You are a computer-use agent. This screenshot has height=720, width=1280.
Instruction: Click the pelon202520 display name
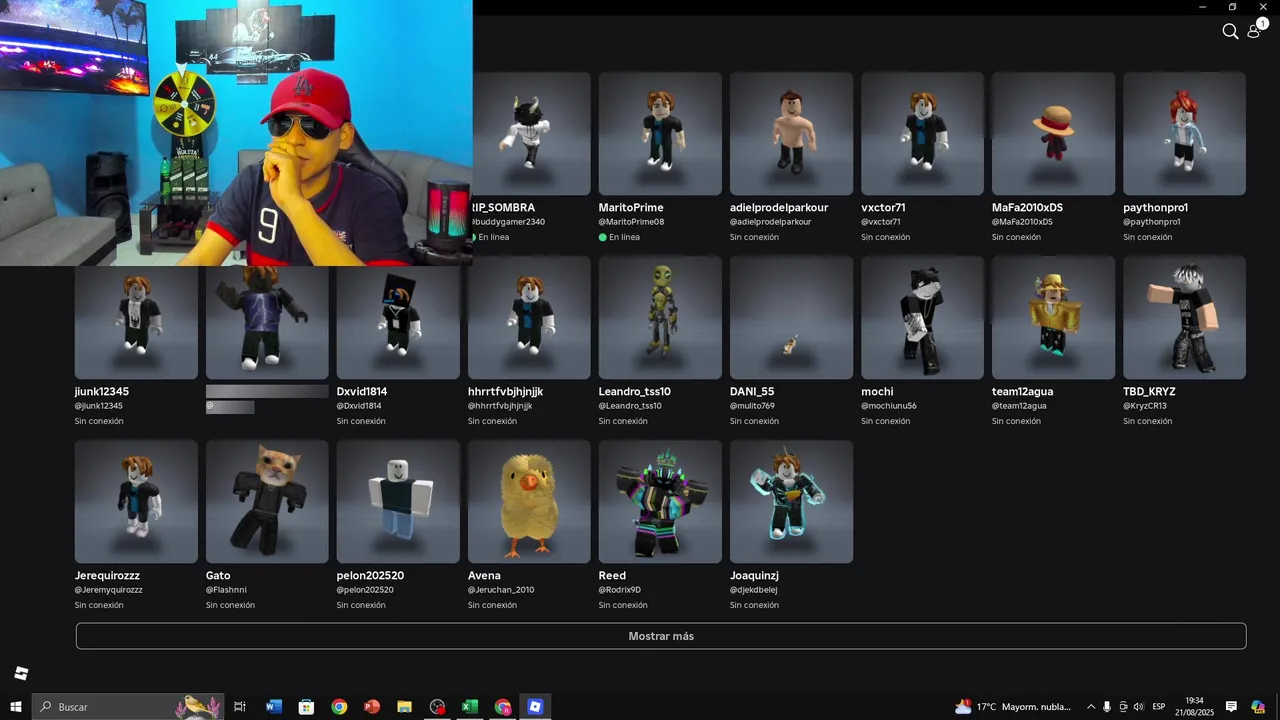(370, 576)
